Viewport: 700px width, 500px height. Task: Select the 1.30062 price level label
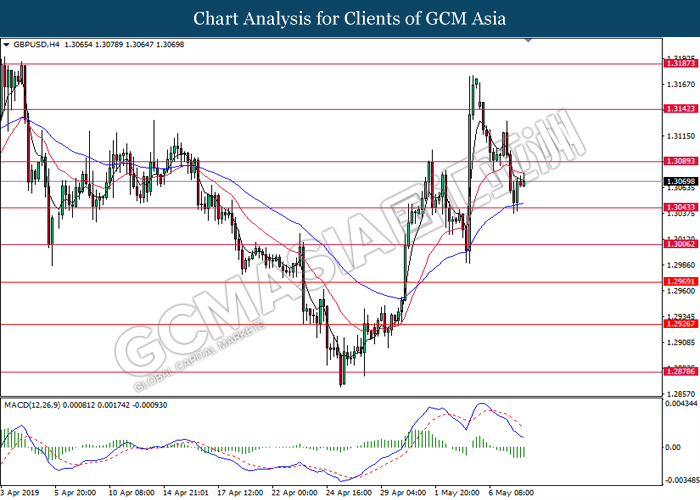680,244
